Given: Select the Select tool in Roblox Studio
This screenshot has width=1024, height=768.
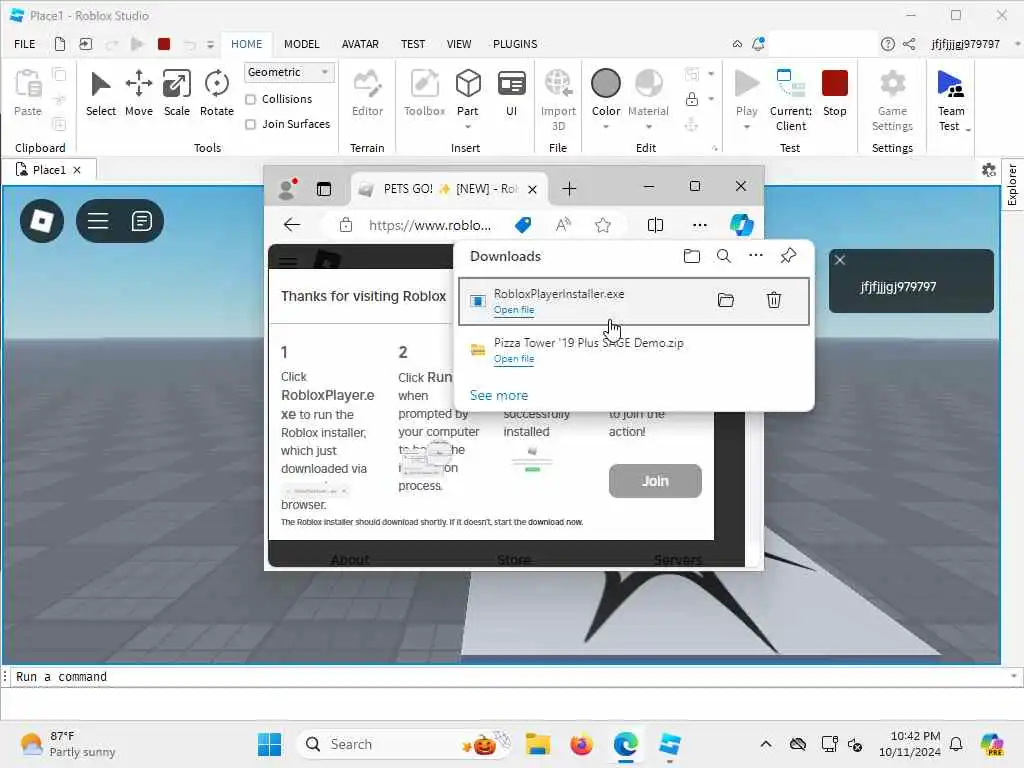Looking at the screenshot, I should tap(101, 93).
